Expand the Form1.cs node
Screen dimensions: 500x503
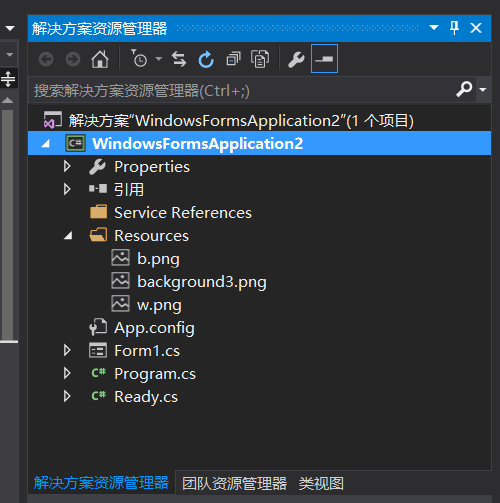pyautogui.click(x=67, y=350)
